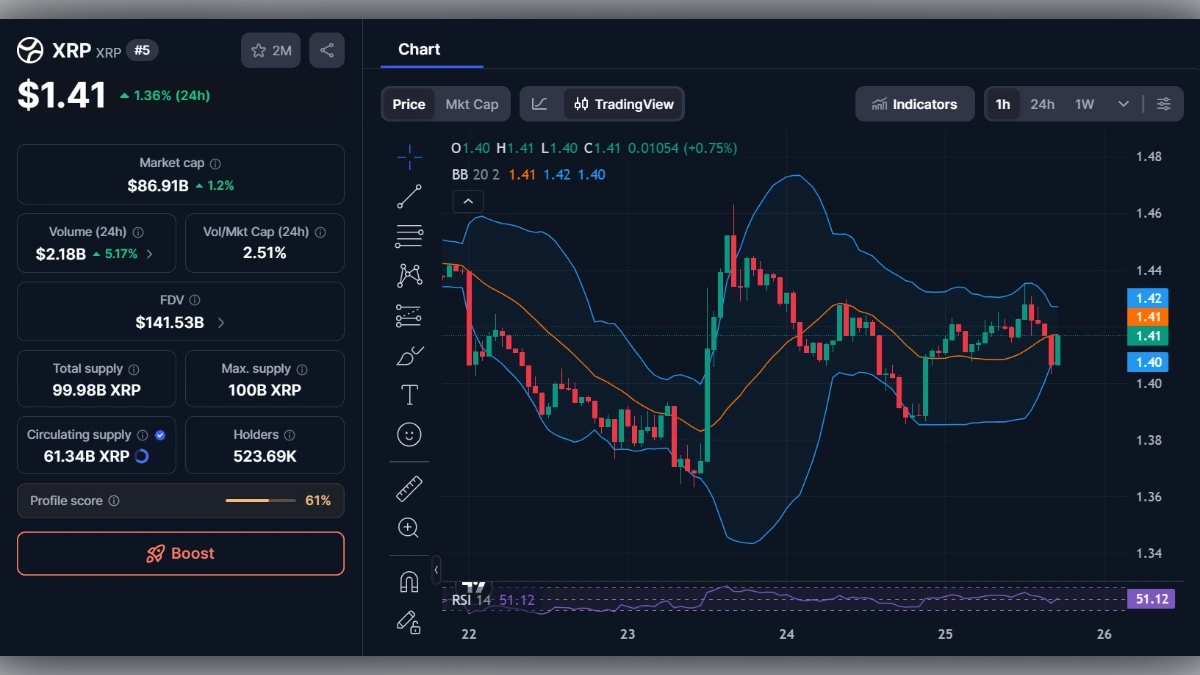The image size is (1200, 675).
Task: Select the crosshair cursor tool
Action: point(409,155)
